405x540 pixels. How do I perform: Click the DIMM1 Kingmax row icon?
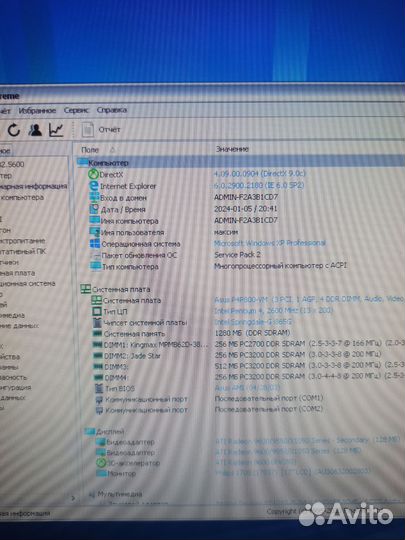click(x=98, y=345)
